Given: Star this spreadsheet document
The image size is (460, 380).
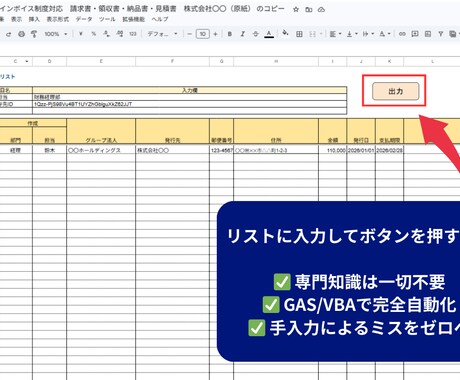Looking at the screenshot, I should (x=296, y=9).
